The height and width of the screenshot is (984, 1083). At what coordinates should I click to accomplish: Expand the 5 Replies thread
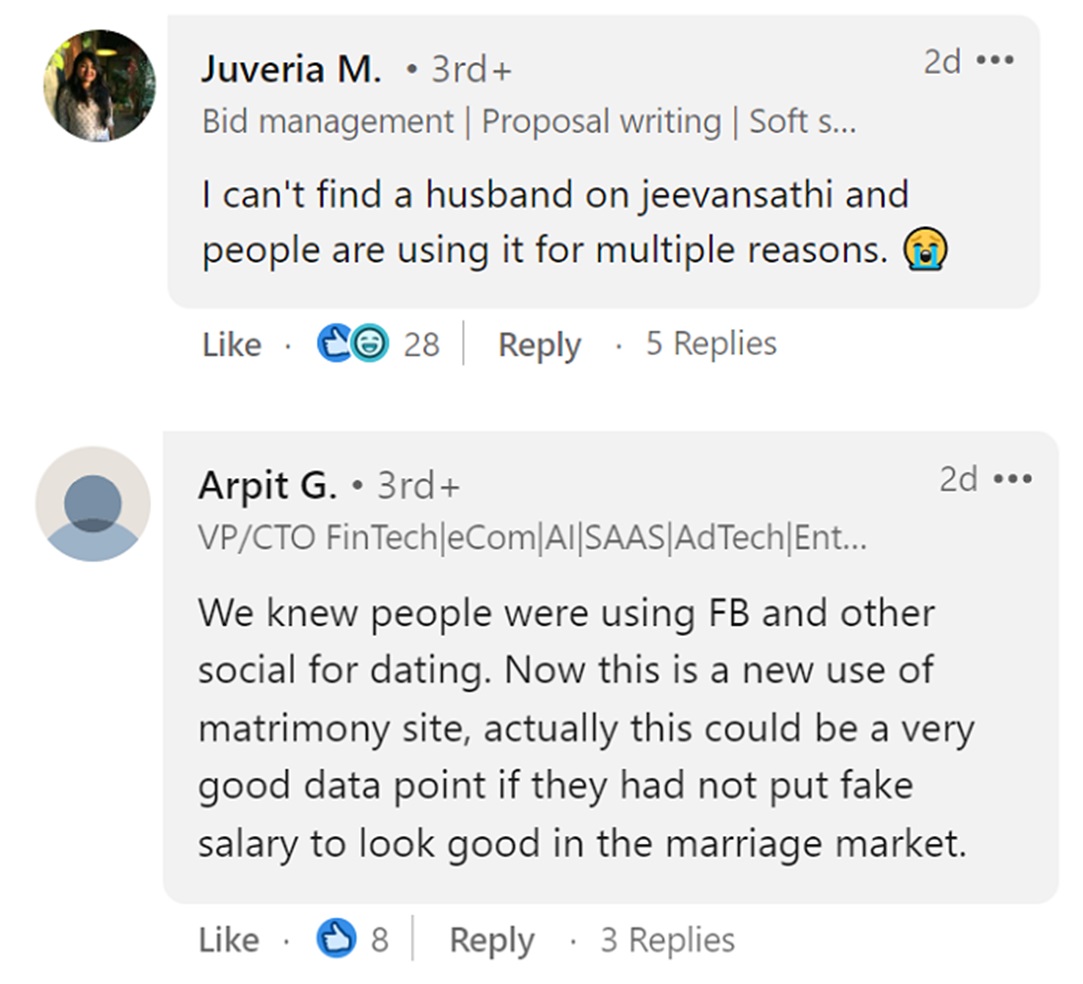pyautogui.click(x=710, y=344)
